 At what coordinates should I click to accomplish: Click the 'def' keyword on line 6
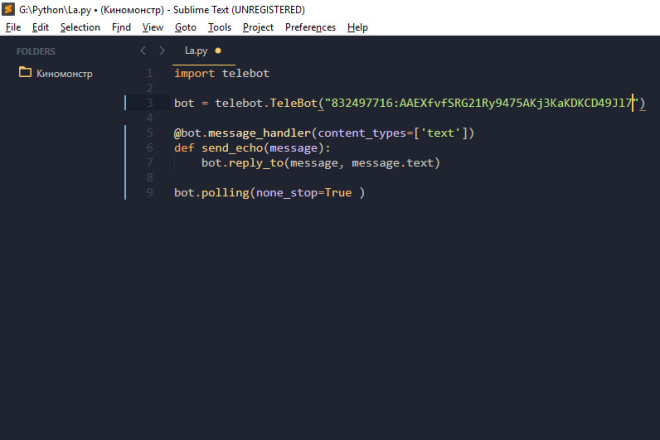(x=184, y=148)
